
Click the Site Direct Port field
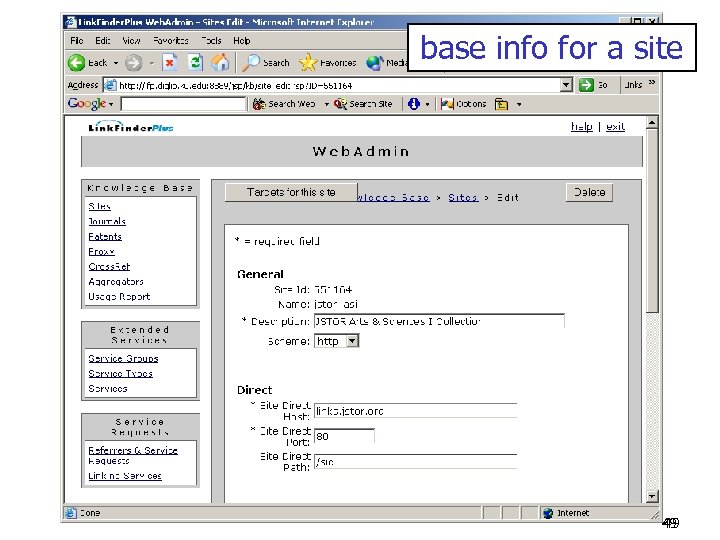point(344,436)
